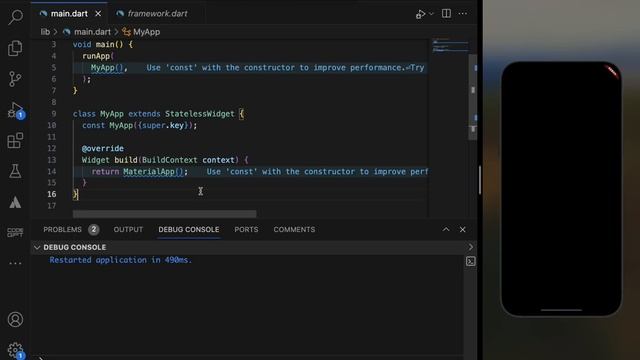
Task: Close the bottom panel
Action: coord(462,229)
